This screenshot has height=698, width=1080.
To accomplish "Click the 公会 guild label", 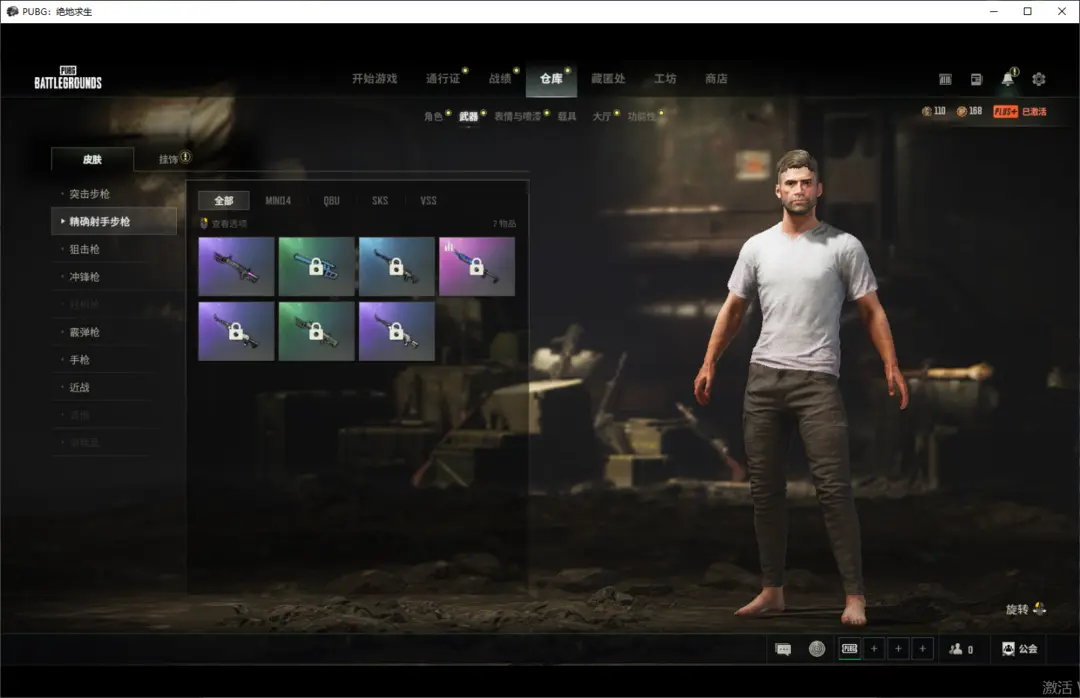I will 1028,649.
